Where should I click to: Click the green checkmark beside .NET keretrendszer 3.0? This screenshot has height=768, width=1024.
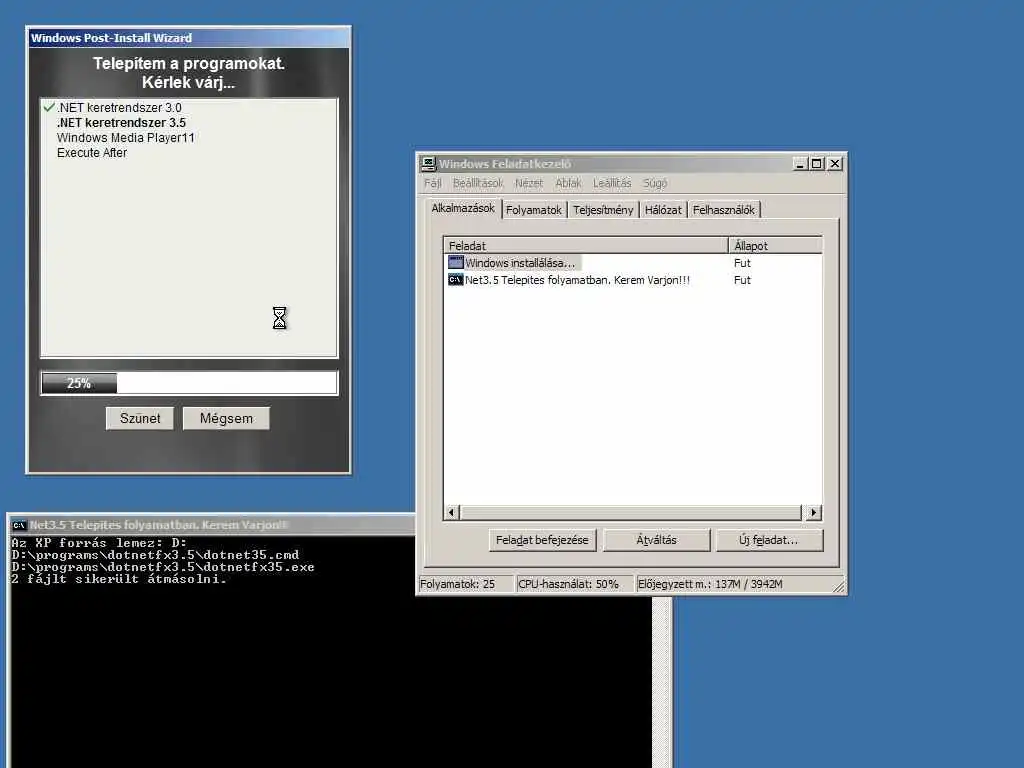click(49, 107)
